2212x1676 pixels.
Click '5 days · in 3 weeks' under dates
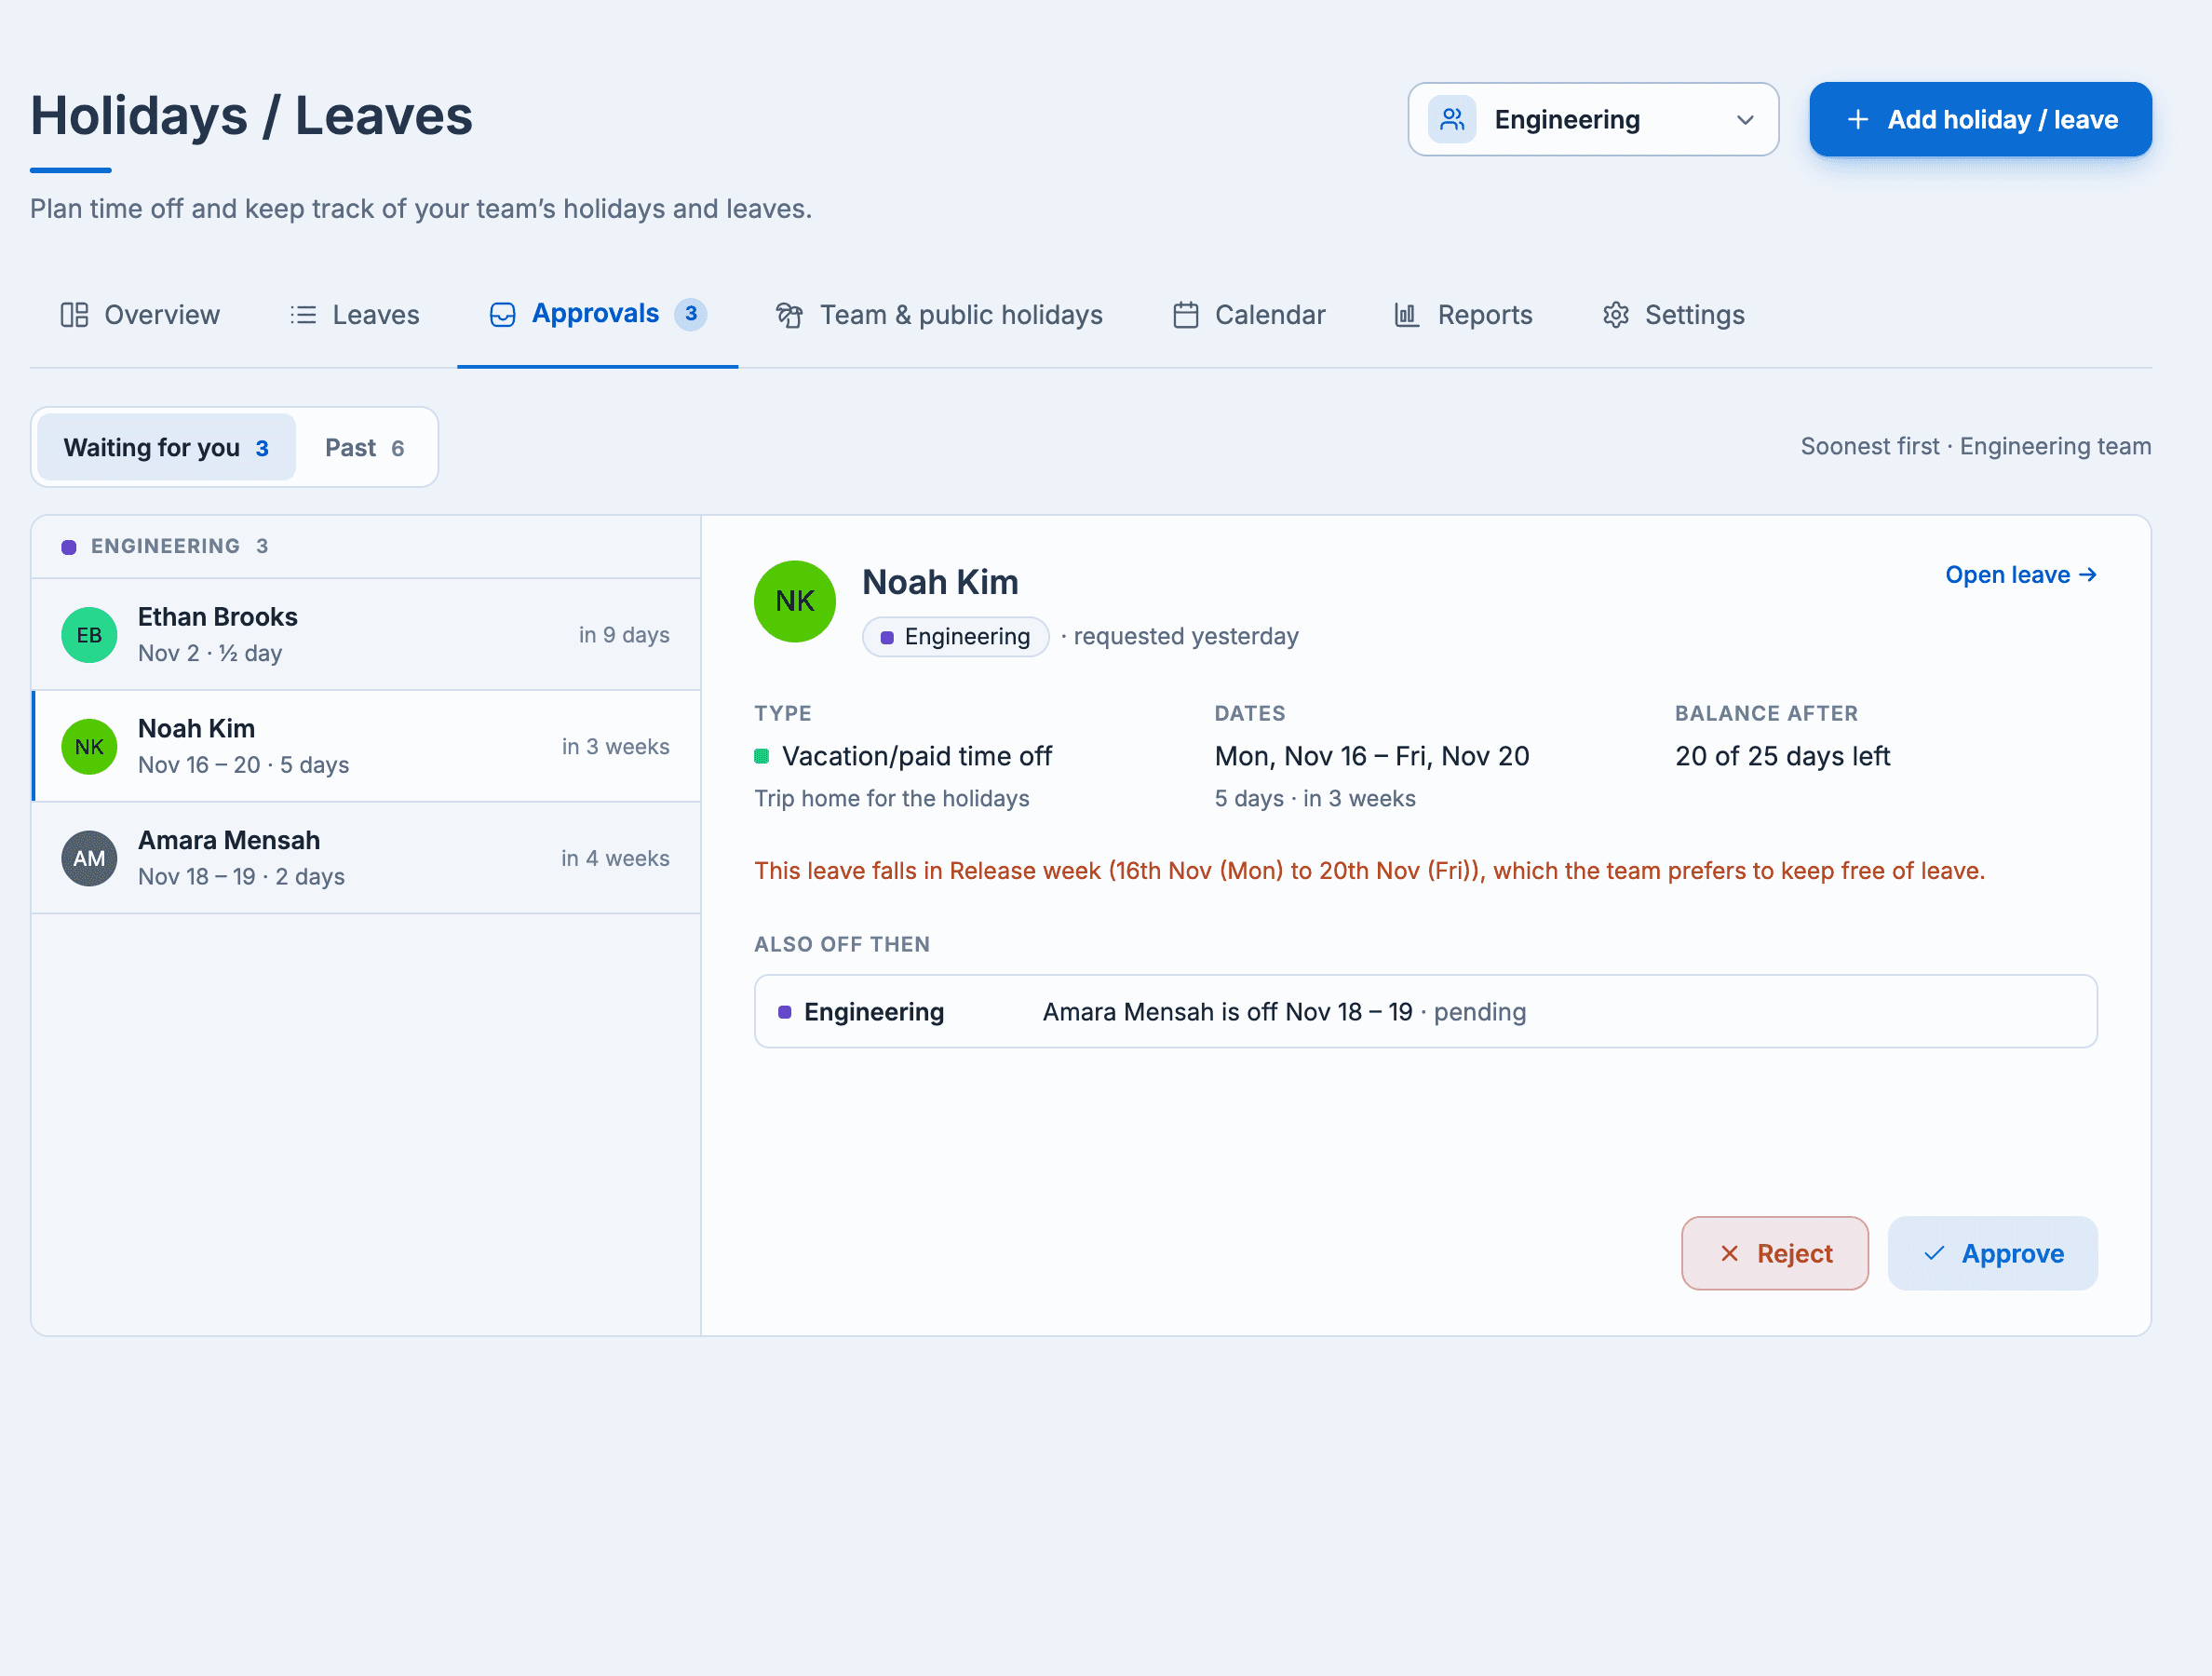[x=1315, y=798]
